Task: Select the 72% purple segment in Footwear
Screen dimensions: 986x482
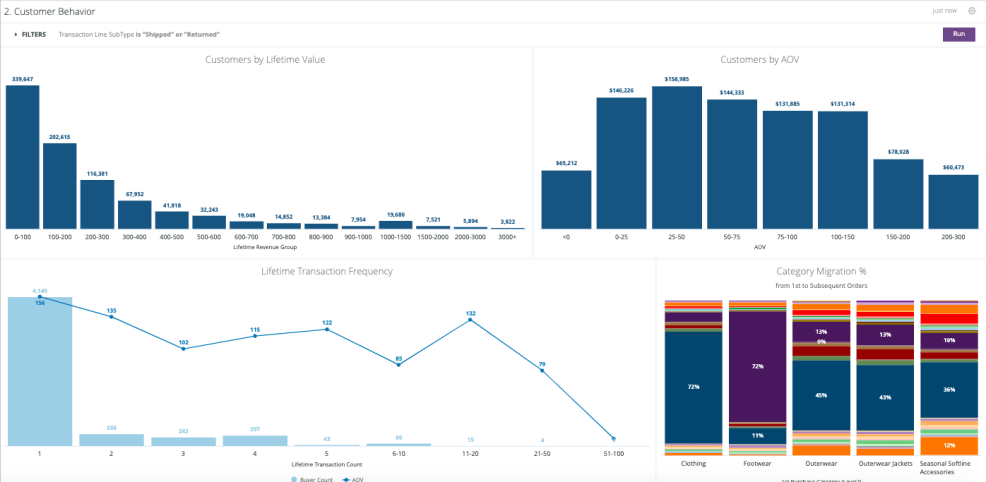Action: 758,367
